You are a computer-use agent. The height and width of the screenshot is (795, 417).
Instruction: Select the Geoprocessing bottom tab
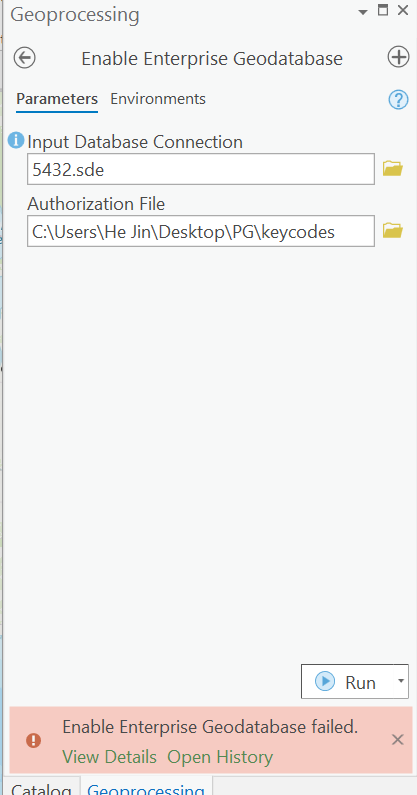pyautogui.click(x=146, y=786)
